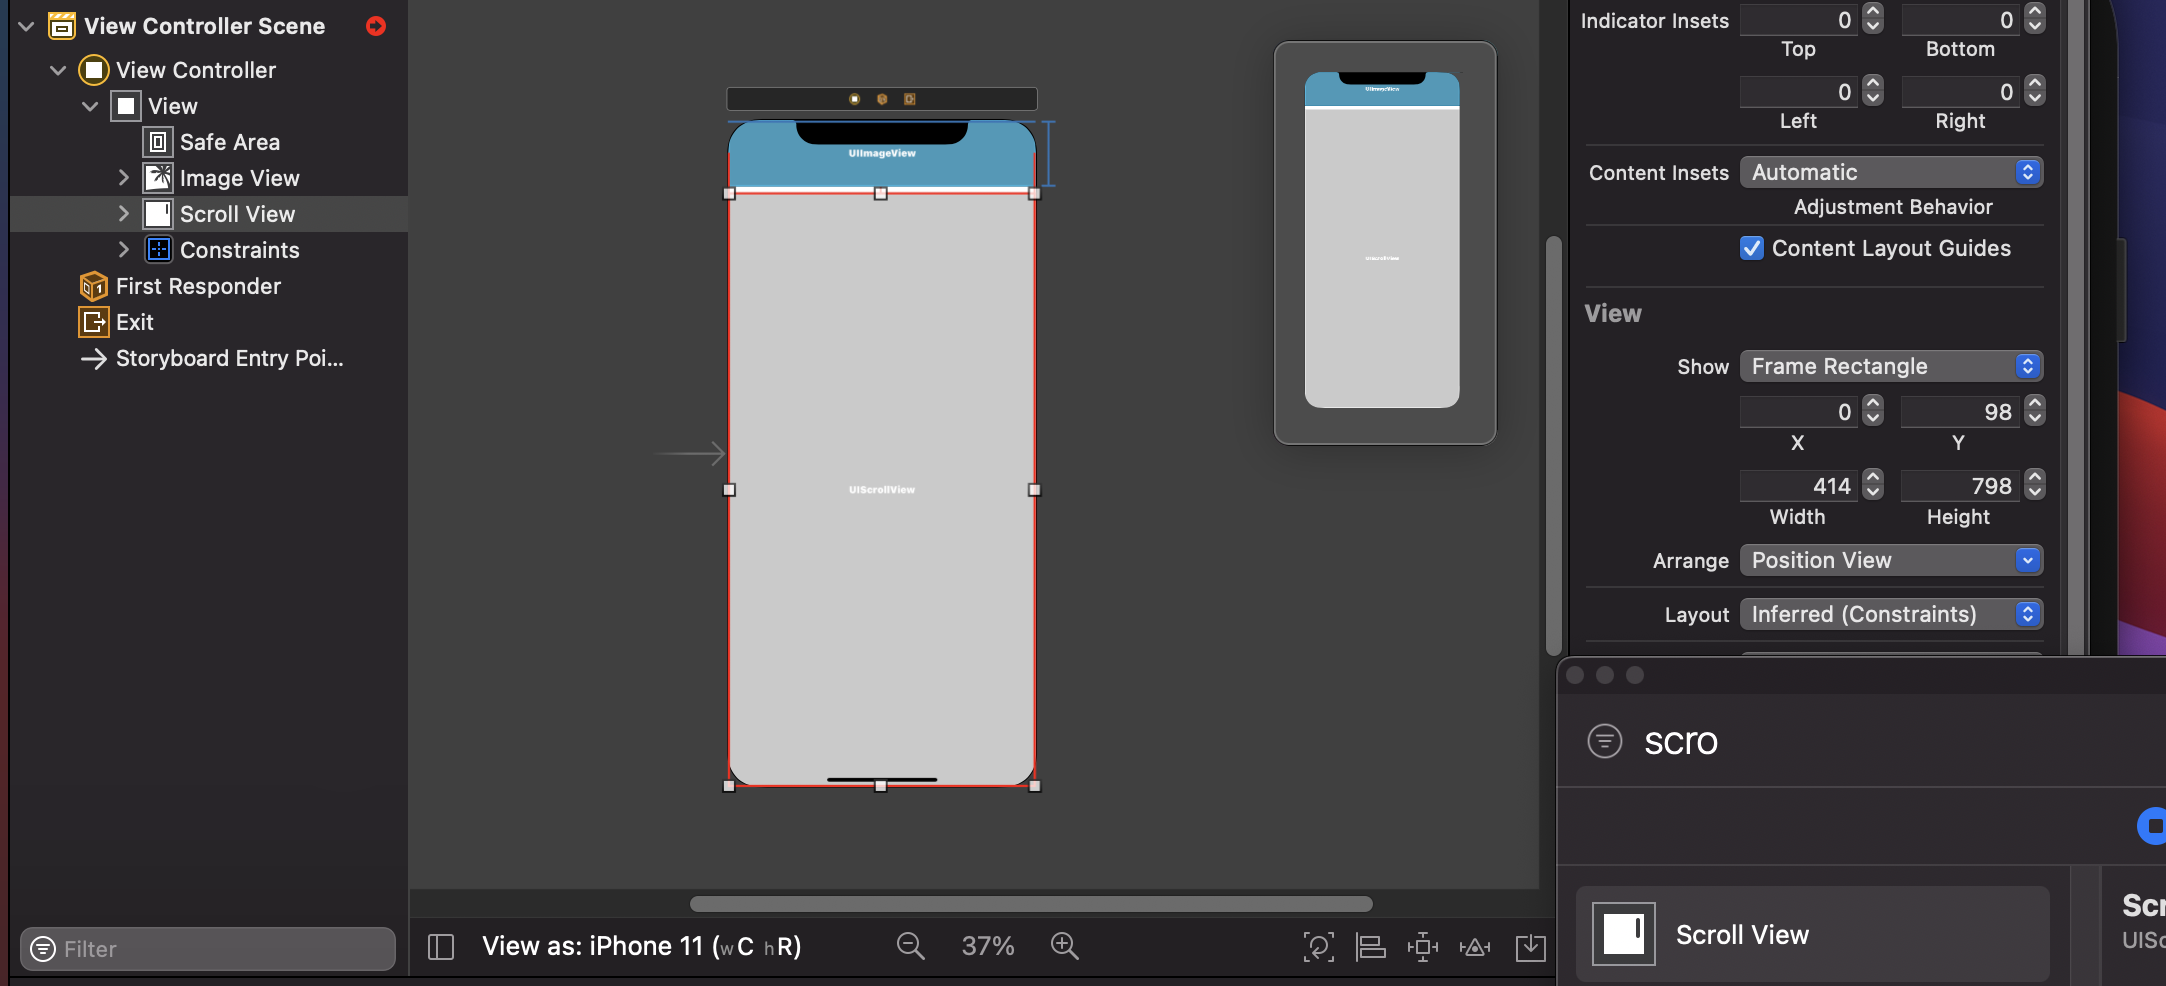Screen dimensions: 2166x986
Task: Adjust Indicator Insets Top stepper
Action: pyautogui.click(x=1874, y=19)
